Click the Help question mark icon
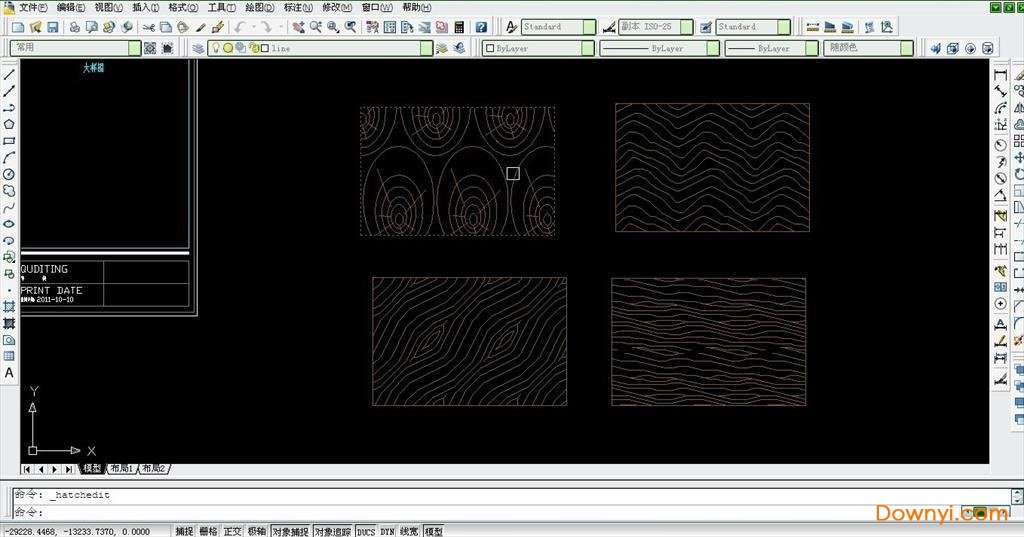 [481, 27]
